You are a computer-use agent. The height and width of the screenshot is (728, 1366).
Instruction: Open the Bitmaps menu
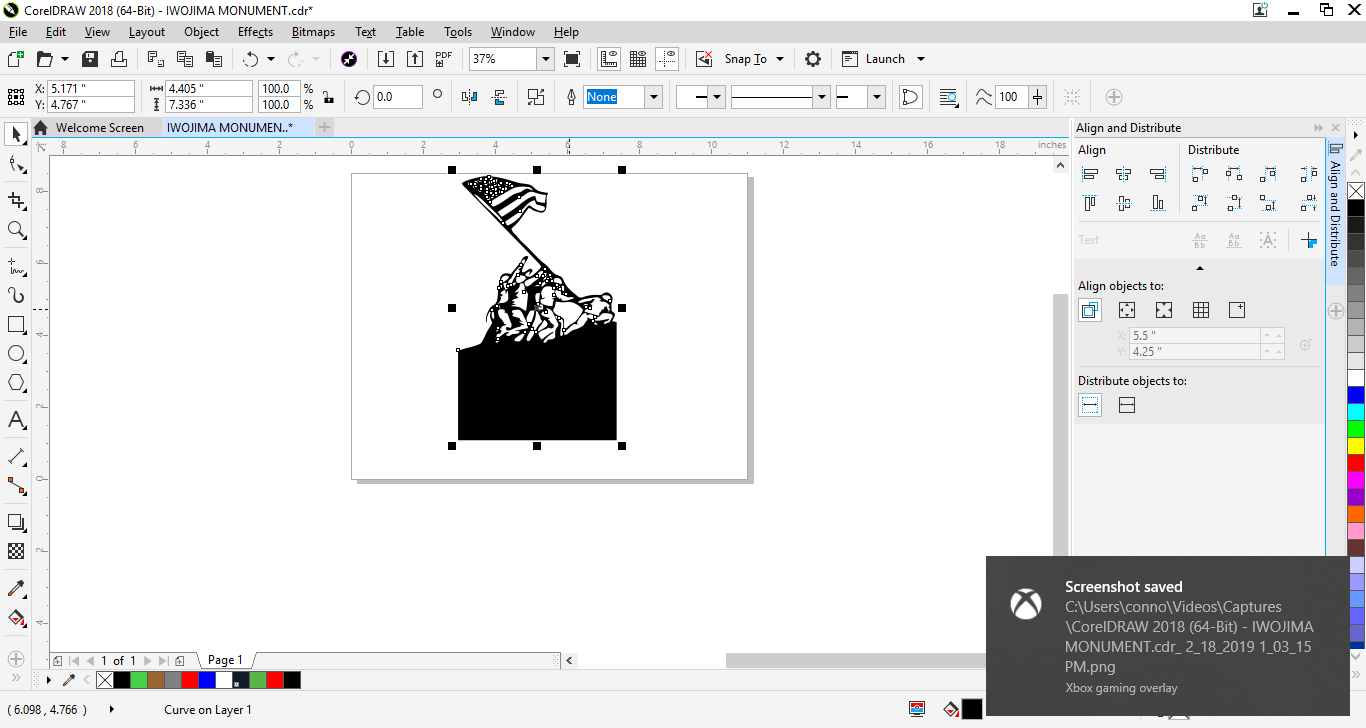coord(313,32)
